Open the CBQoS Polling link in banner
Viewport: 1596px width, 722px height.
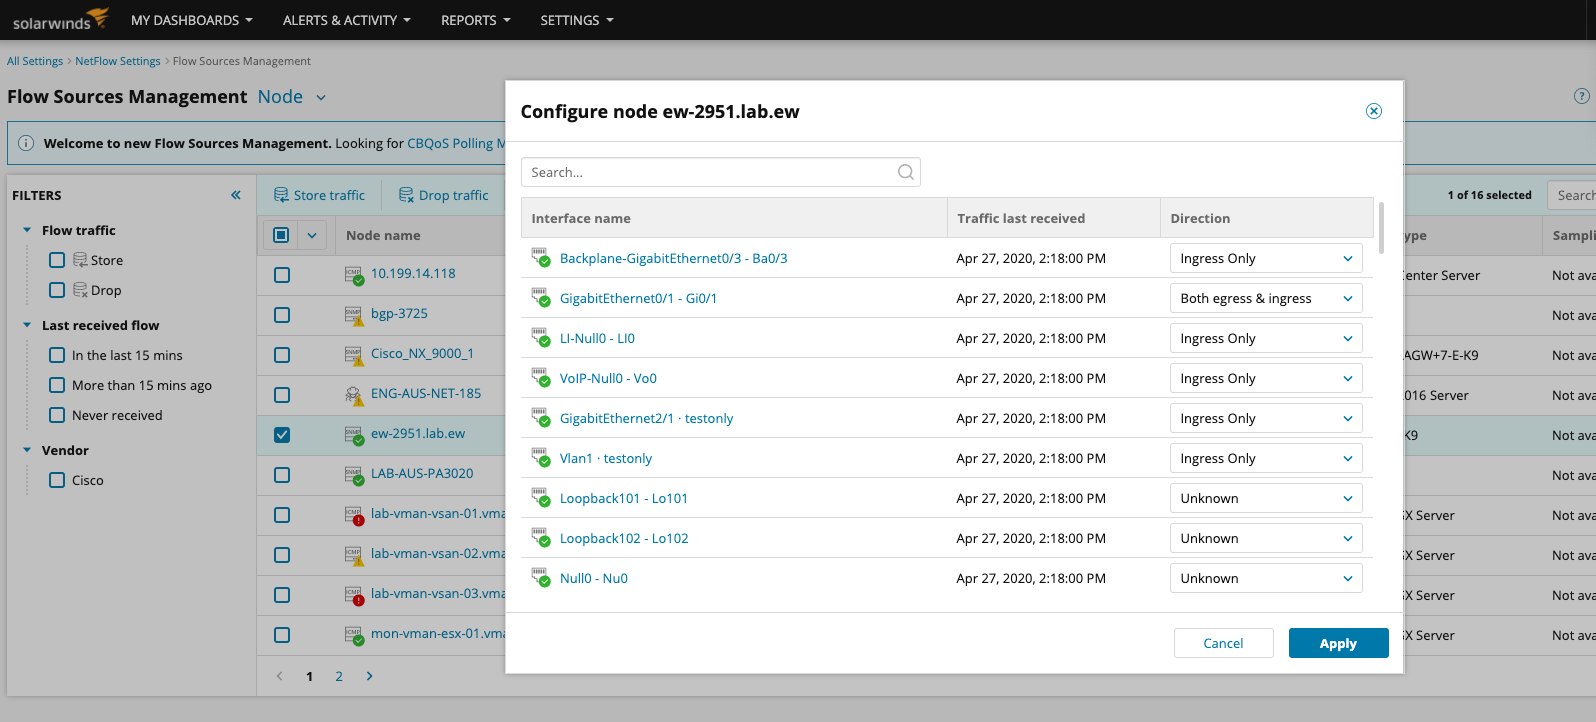(455, 143)
